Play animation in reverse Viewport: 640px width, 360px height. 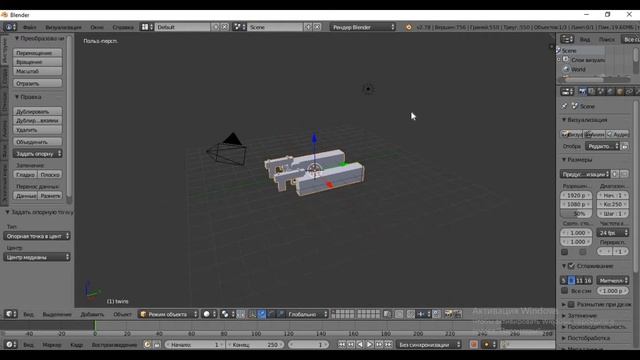pos(360,344)
